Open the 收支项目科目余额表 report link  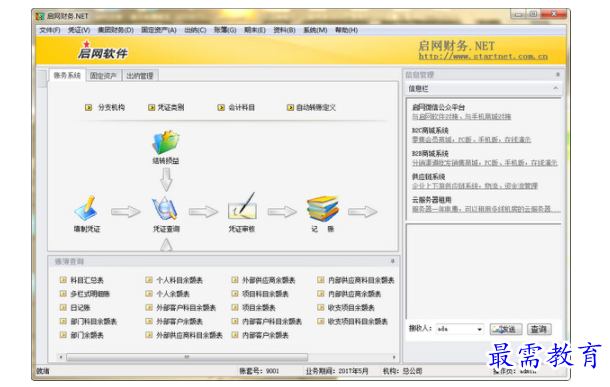[x=358, y=321]
